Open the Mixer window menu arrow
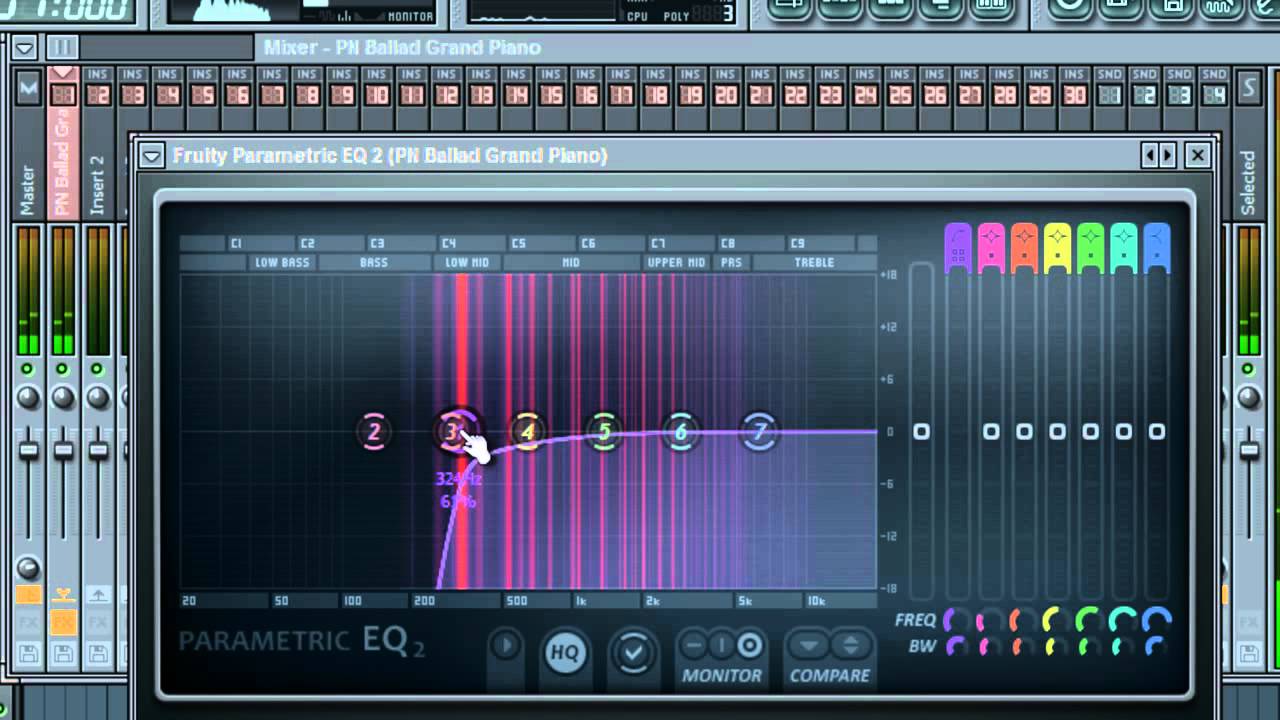This screenshot has width=1280, height=720. 25,47
